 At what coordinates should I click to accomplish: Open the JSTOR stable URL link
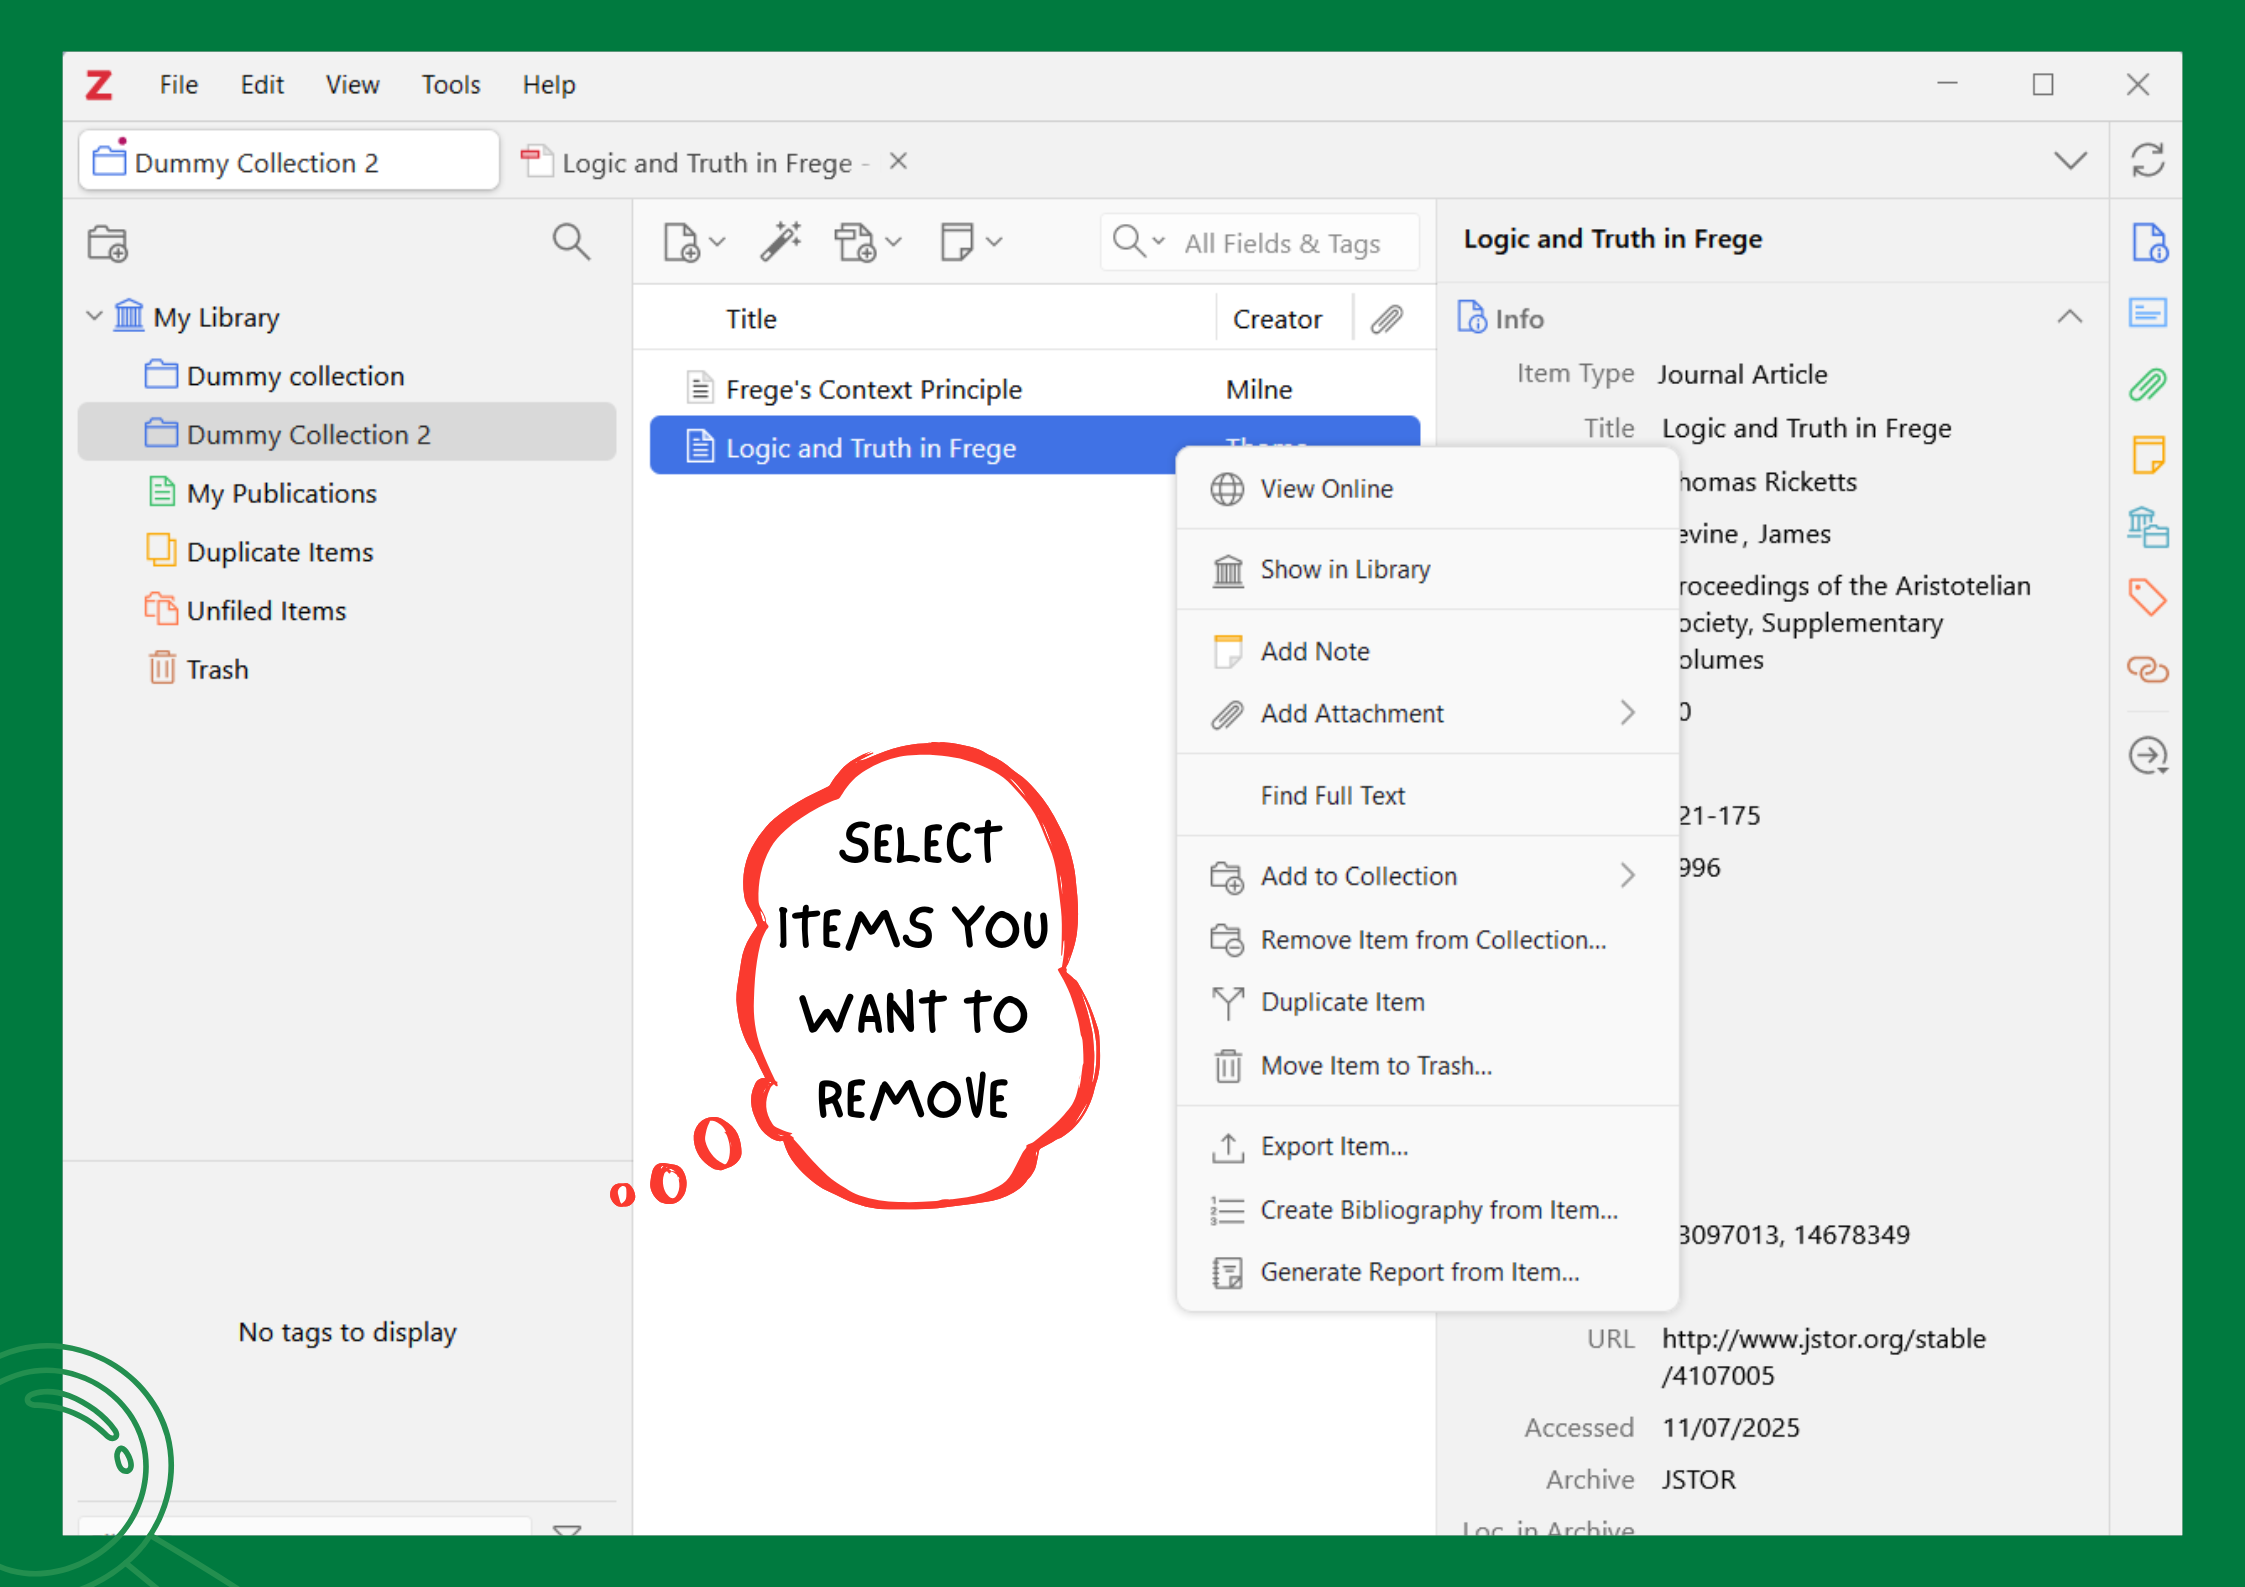tap(1822, 1339)
